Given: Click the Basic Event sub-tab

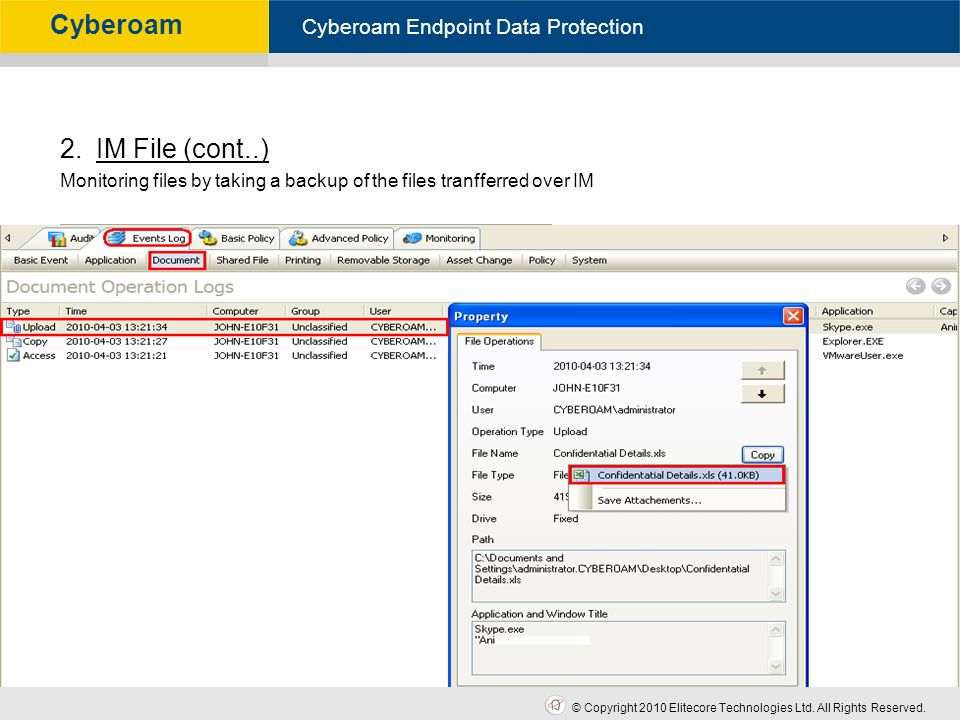Looking at the screenshot, I should coord(40,260).
